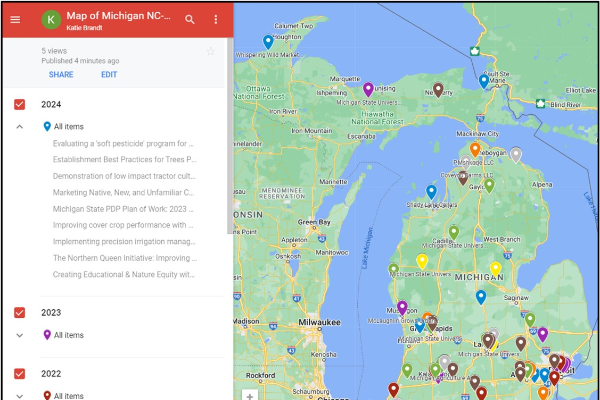Viewport: 600px width, 400px height.
Task: Uncheck the 2022 layer checkbox
Action: pos(20,374)
